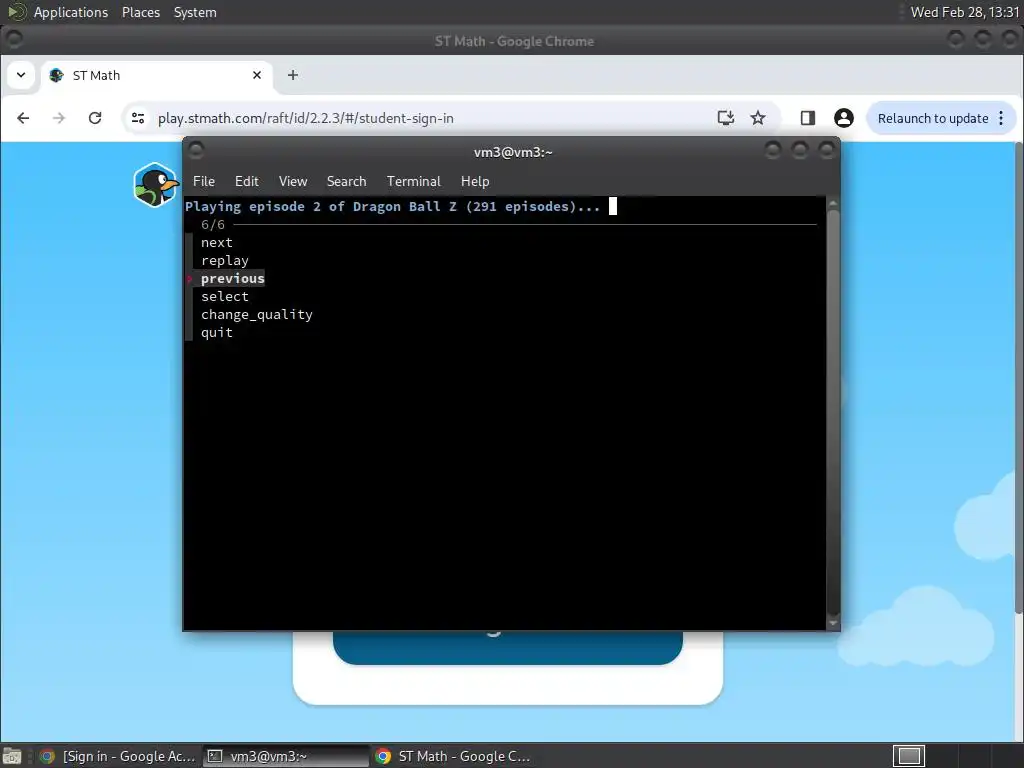Viewport: 1024px width, 768px height.
Task: Click the terminal window menu button
Action: (196, 151)
